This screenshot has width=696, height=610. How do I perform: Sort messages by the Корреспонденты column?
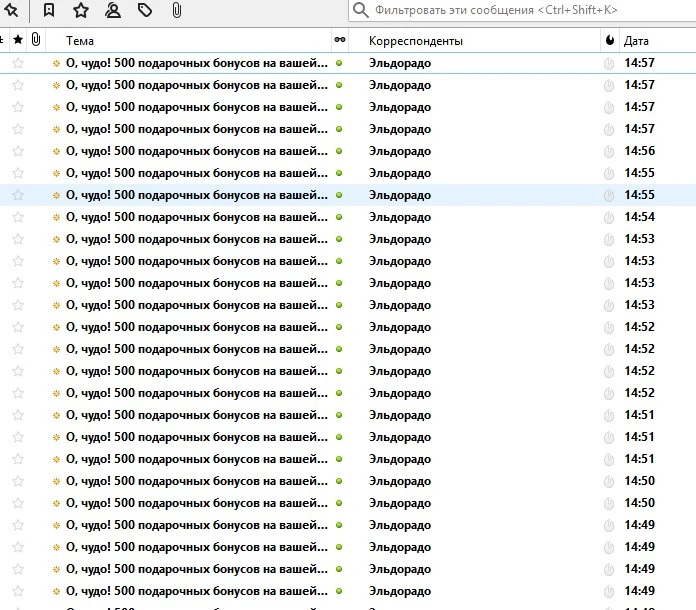click(x=475, y=40)
